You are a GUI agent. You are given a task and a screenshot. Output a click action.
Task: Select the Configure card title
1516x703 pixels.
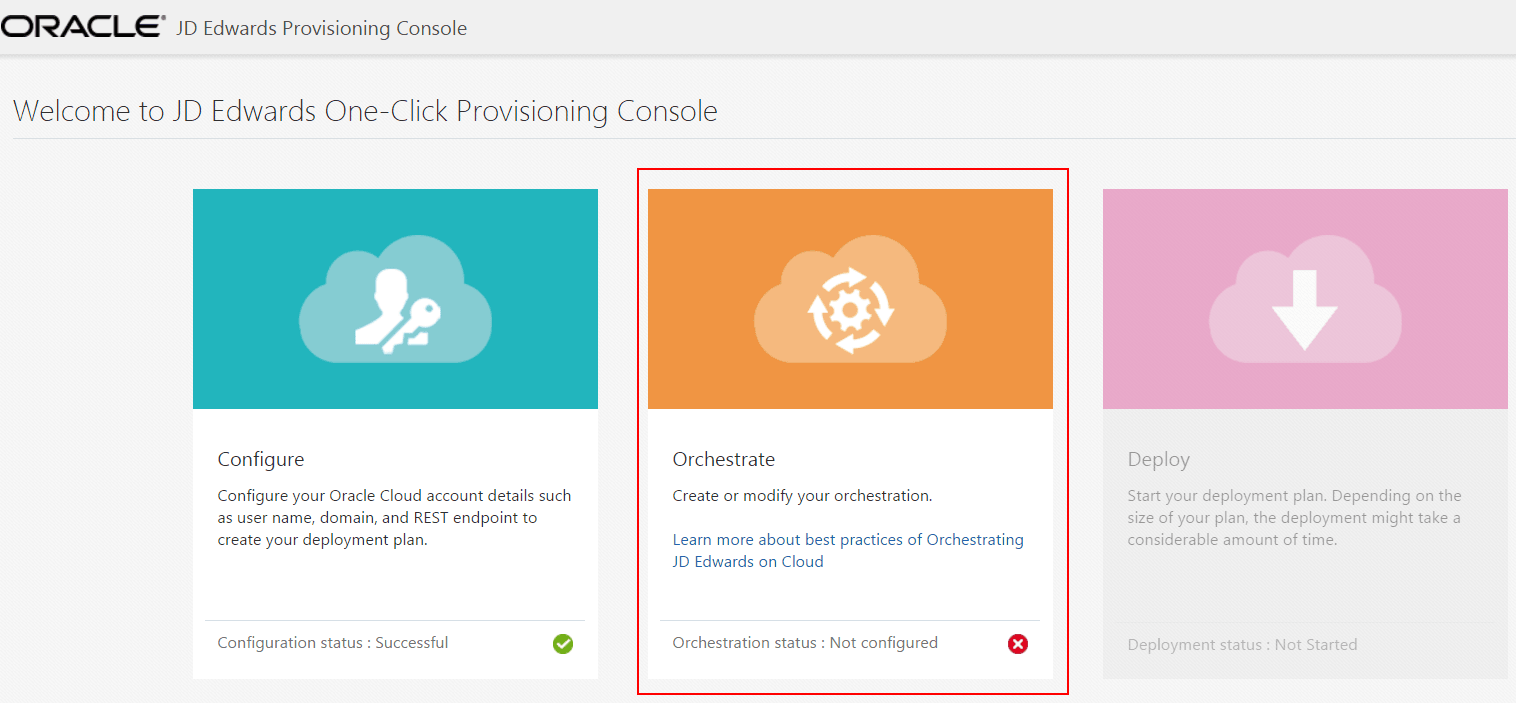pyautogui.click(x=261, y=459)
